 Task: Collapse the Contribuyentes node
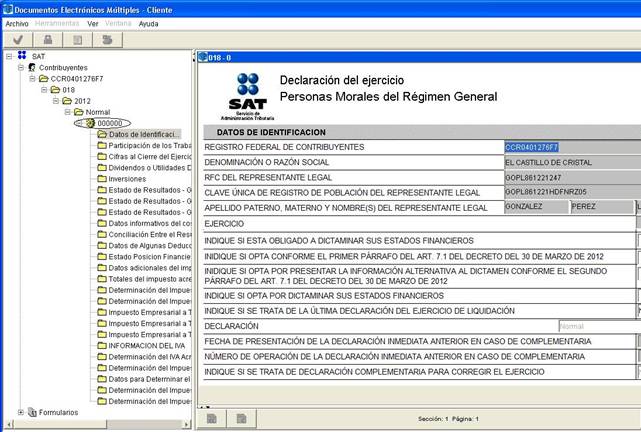click(20, 67)
